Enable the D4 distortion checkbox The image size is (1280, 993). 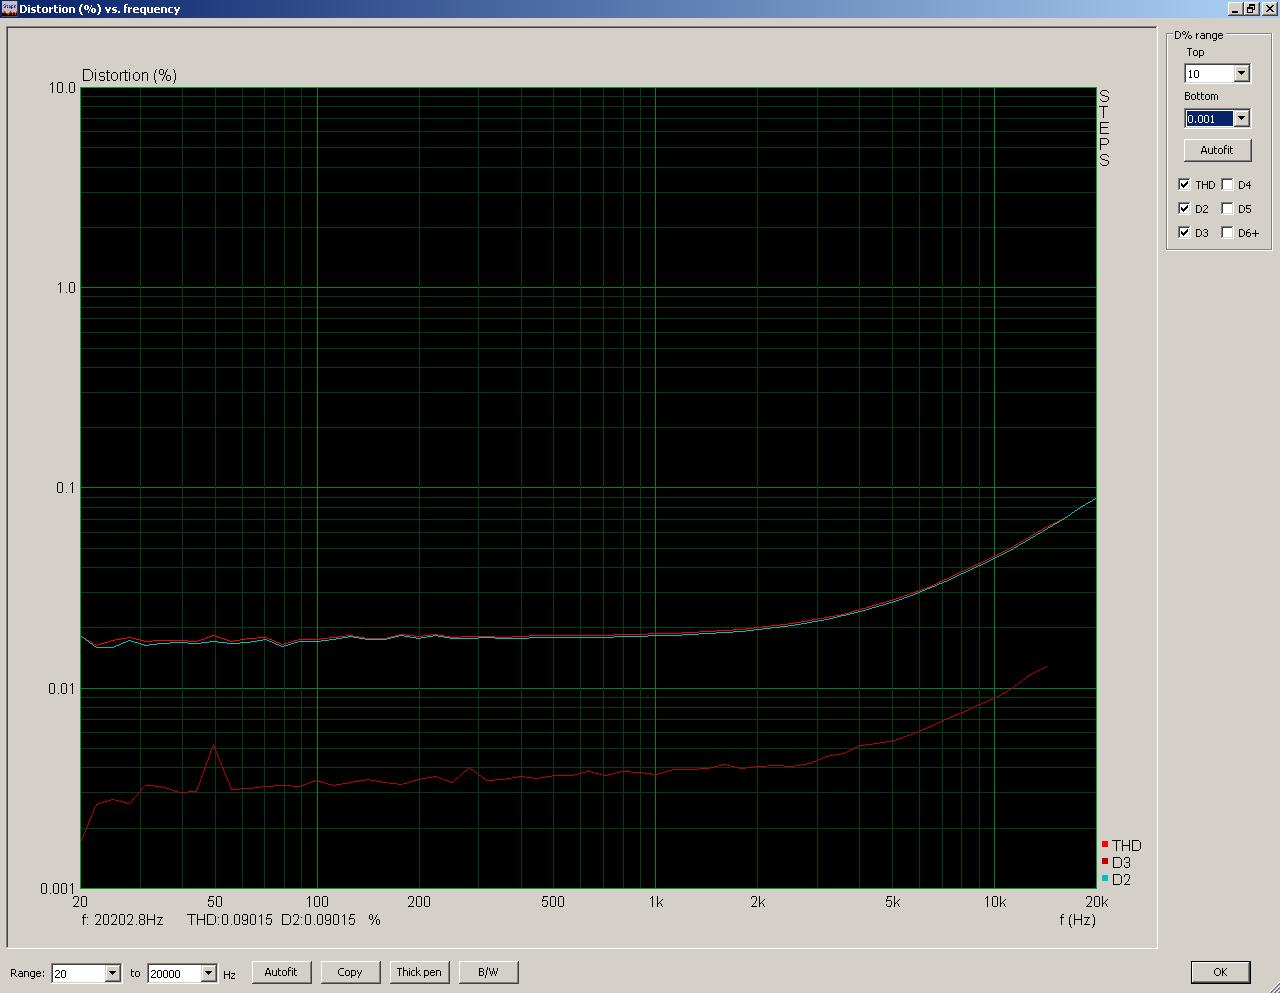[x=1227, y=185]
